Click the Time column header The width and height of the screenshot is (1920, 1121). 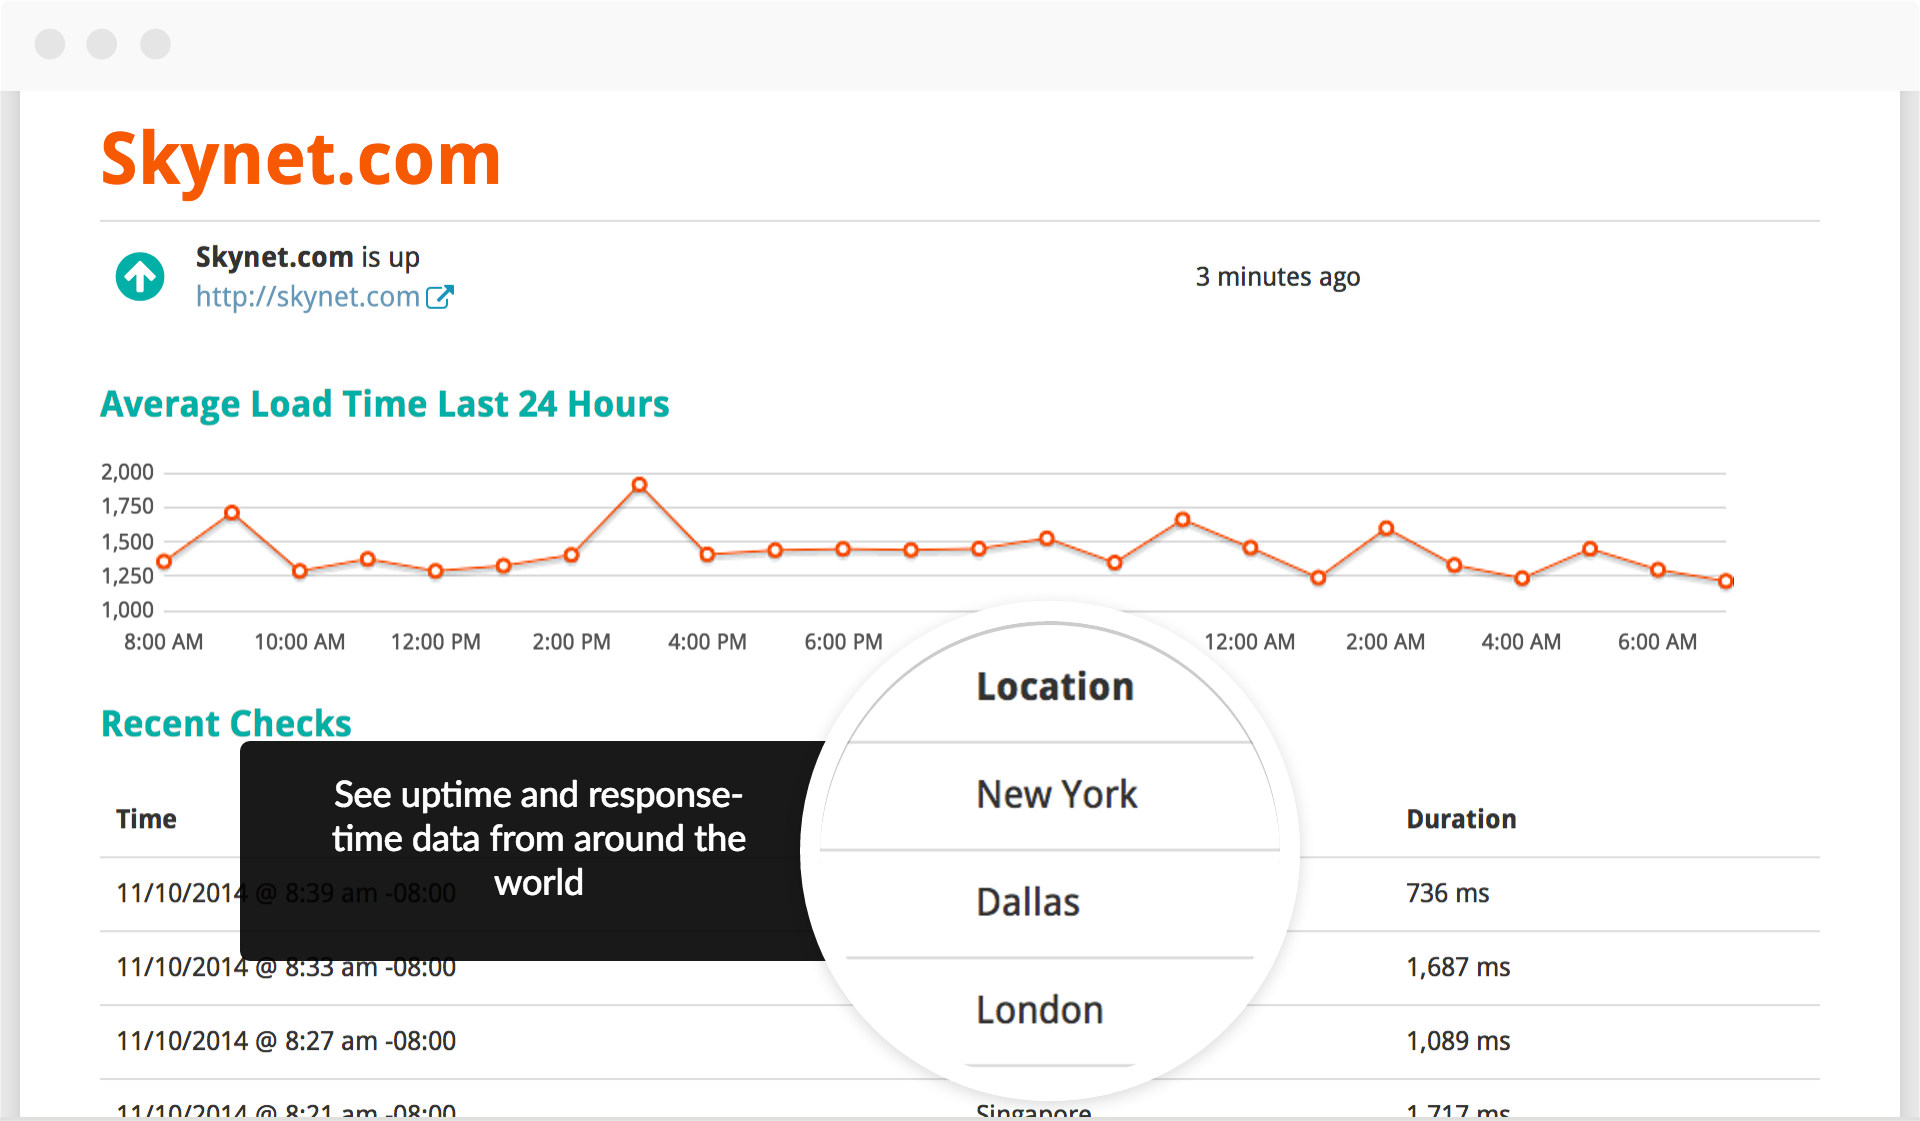coord(146,819)
